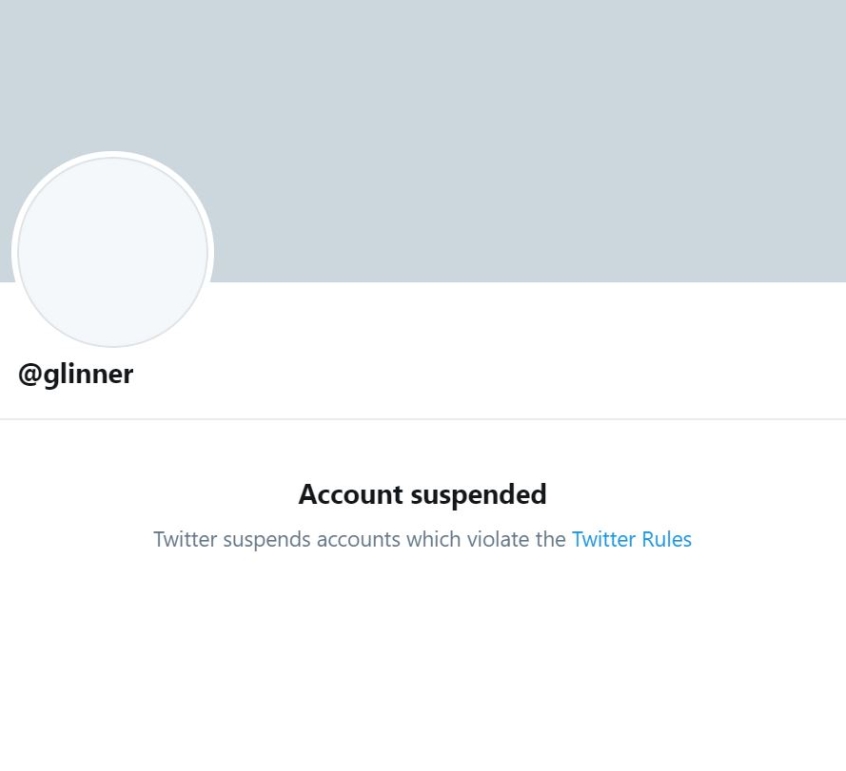This screenshot has height=771, width=846.
Task: Click the word "Twitter" starting the grey sentence
Action: click(x=186, y=539)
